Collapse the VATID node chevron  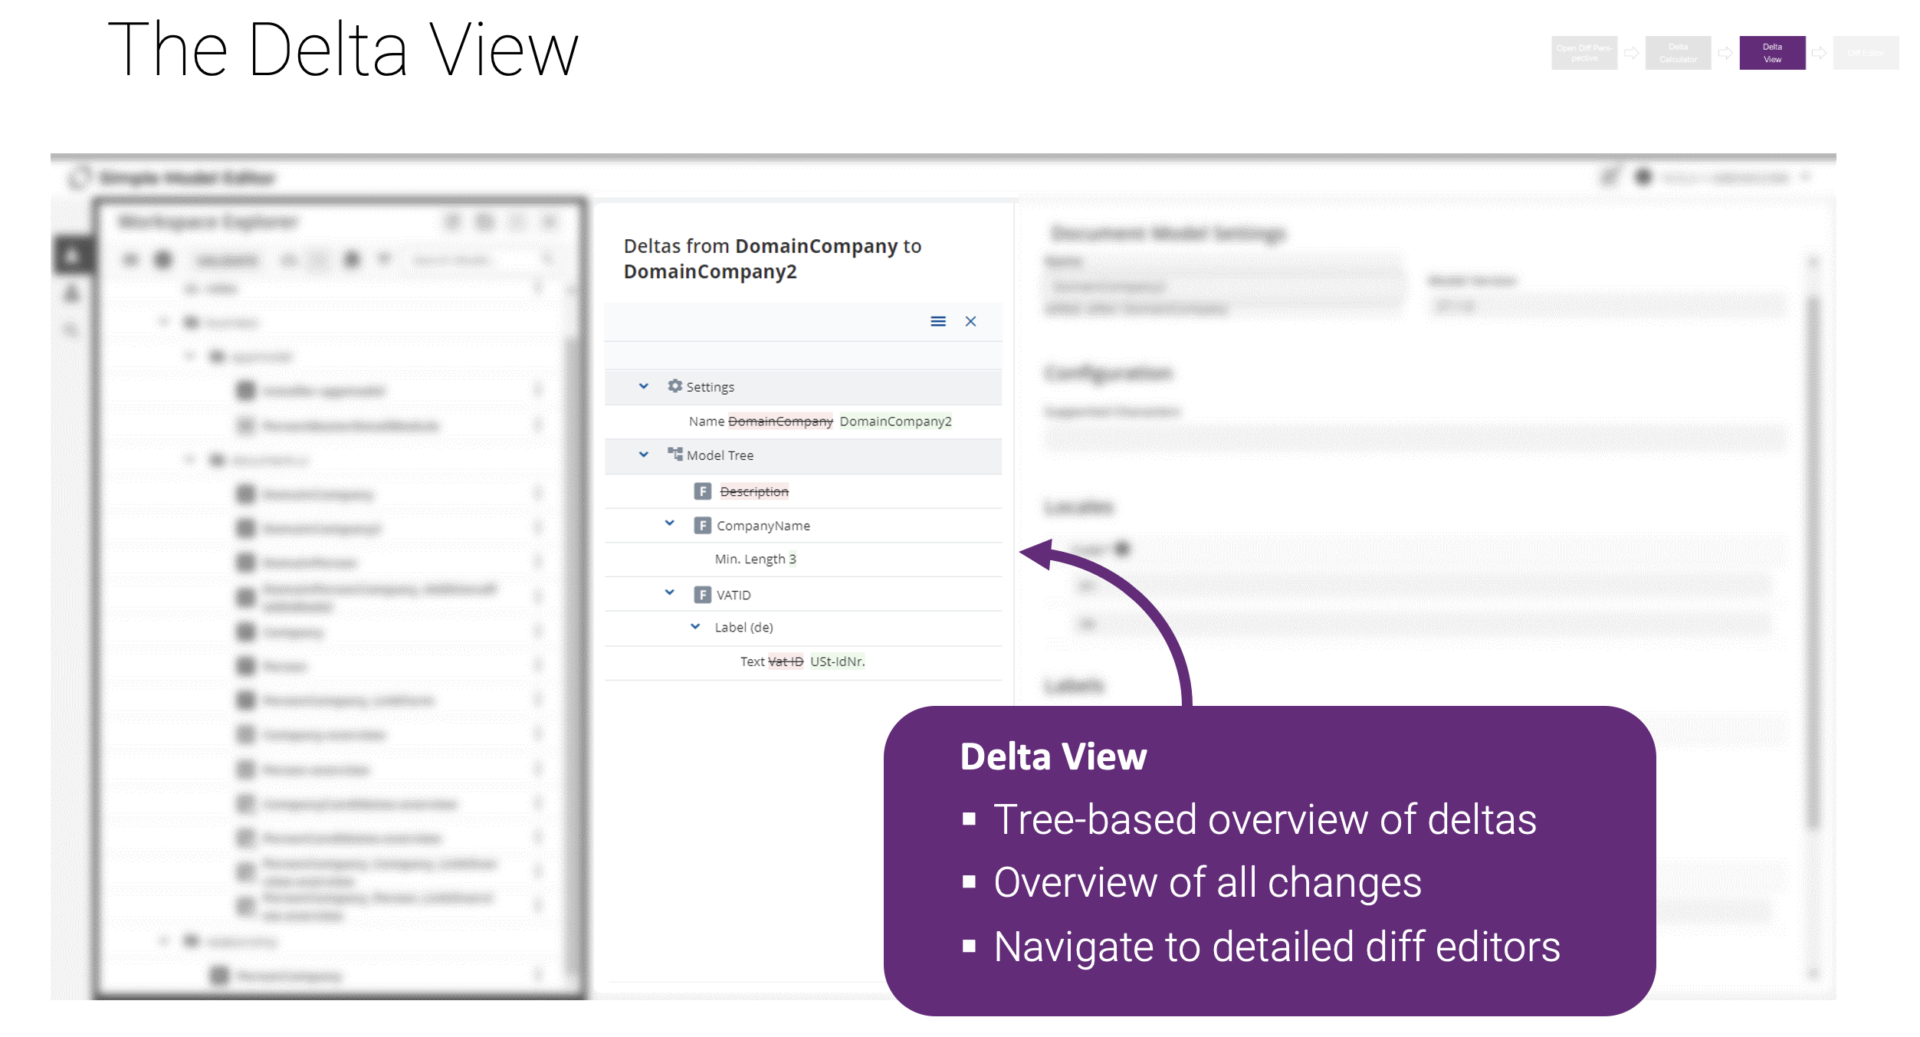(x=670, y=592)
